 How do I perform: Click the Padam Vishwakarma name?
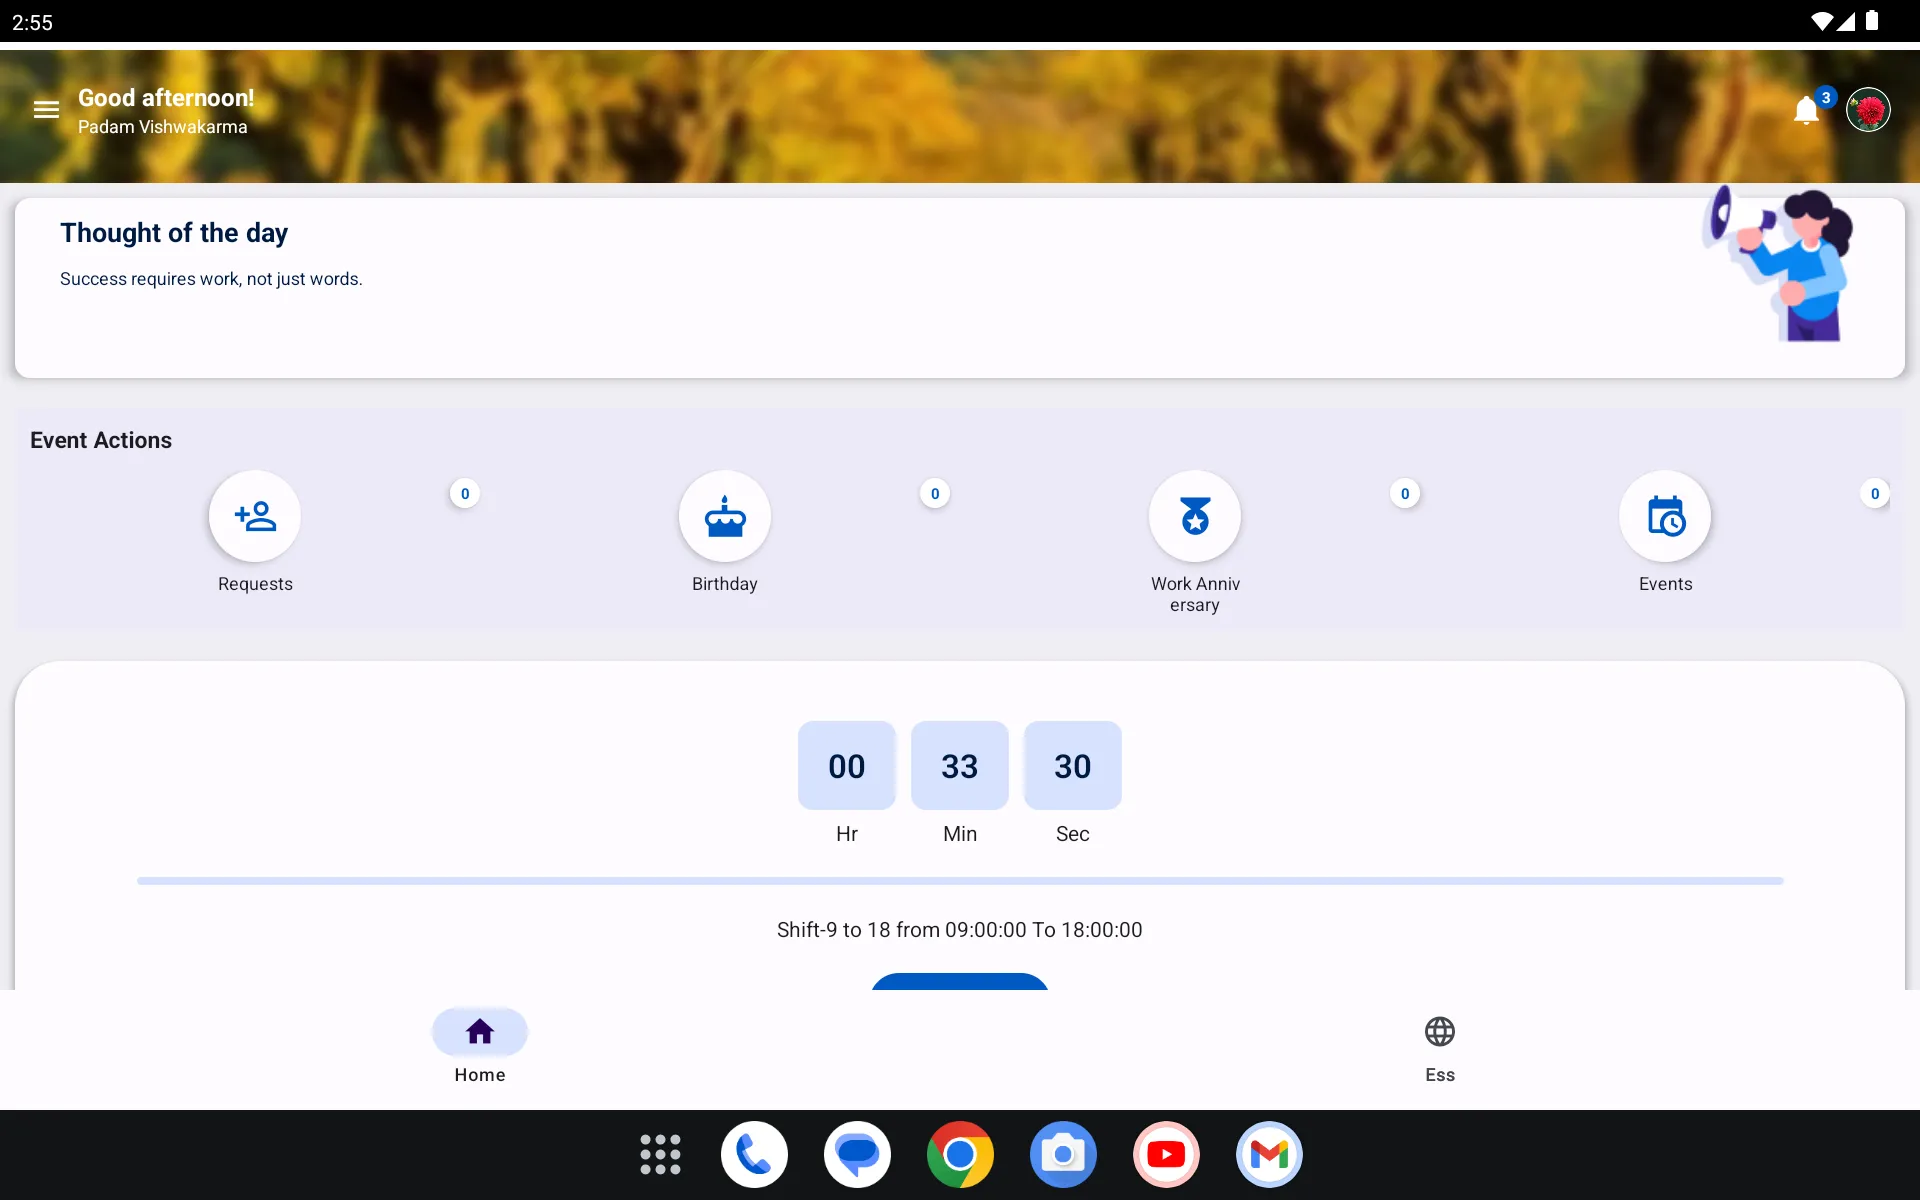(x=163, y=127)
